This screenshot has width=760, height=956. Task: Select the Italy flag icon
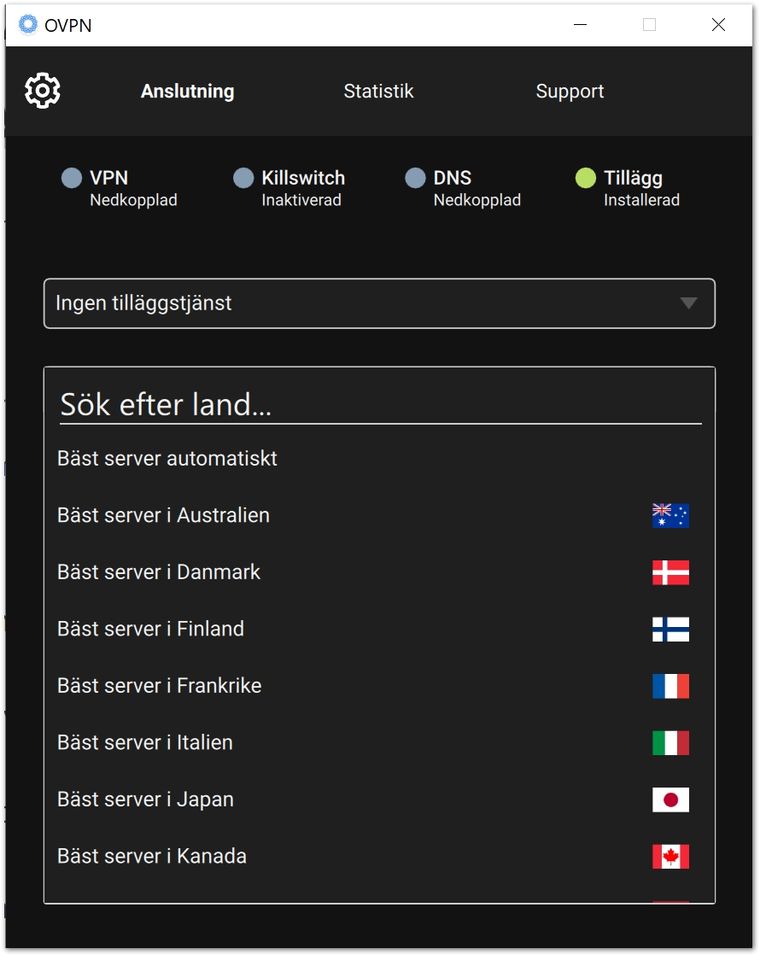pyautogui.click(x=670, y=743)
